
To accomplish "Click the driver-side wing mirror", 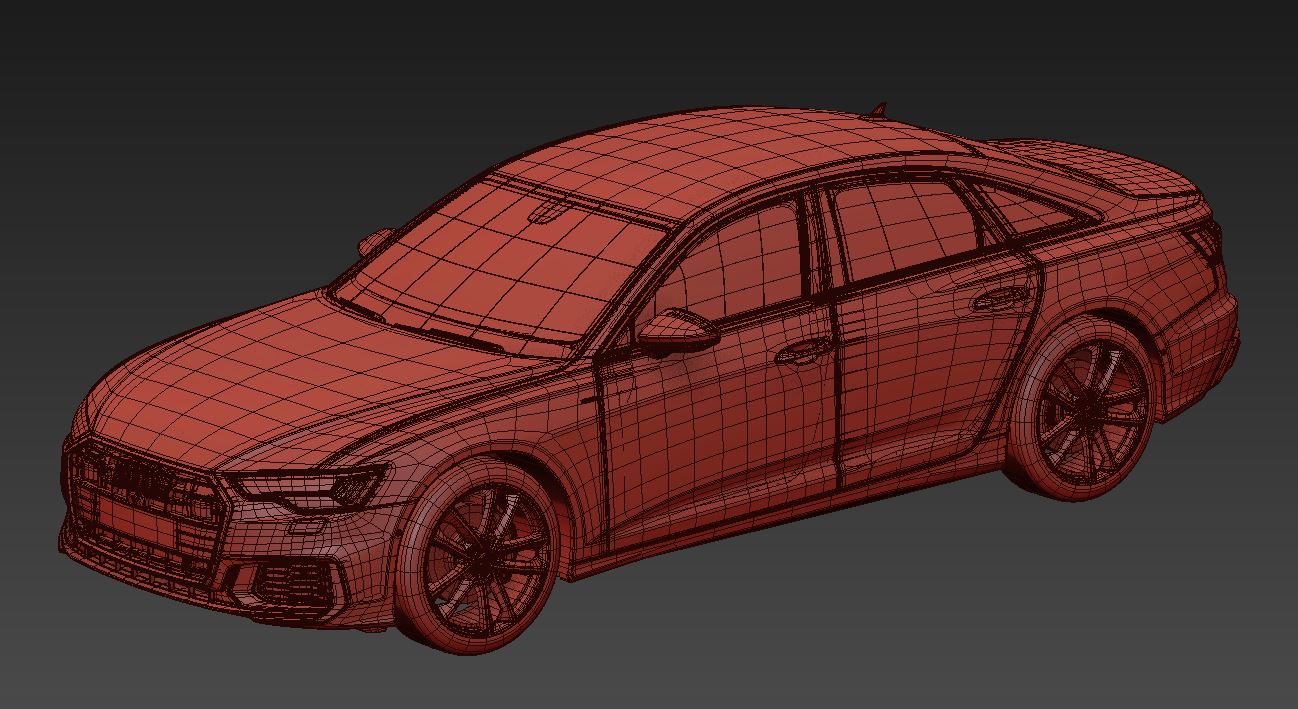I will point(677,331).
